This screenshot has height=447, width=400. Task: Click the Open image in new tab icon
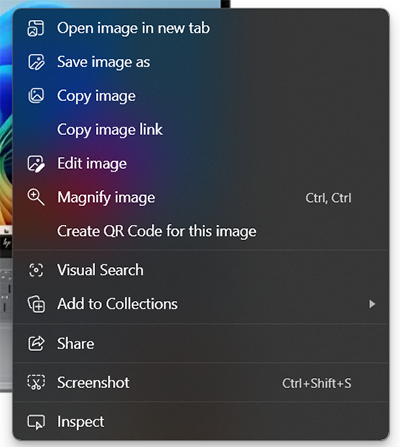(36, 28)
